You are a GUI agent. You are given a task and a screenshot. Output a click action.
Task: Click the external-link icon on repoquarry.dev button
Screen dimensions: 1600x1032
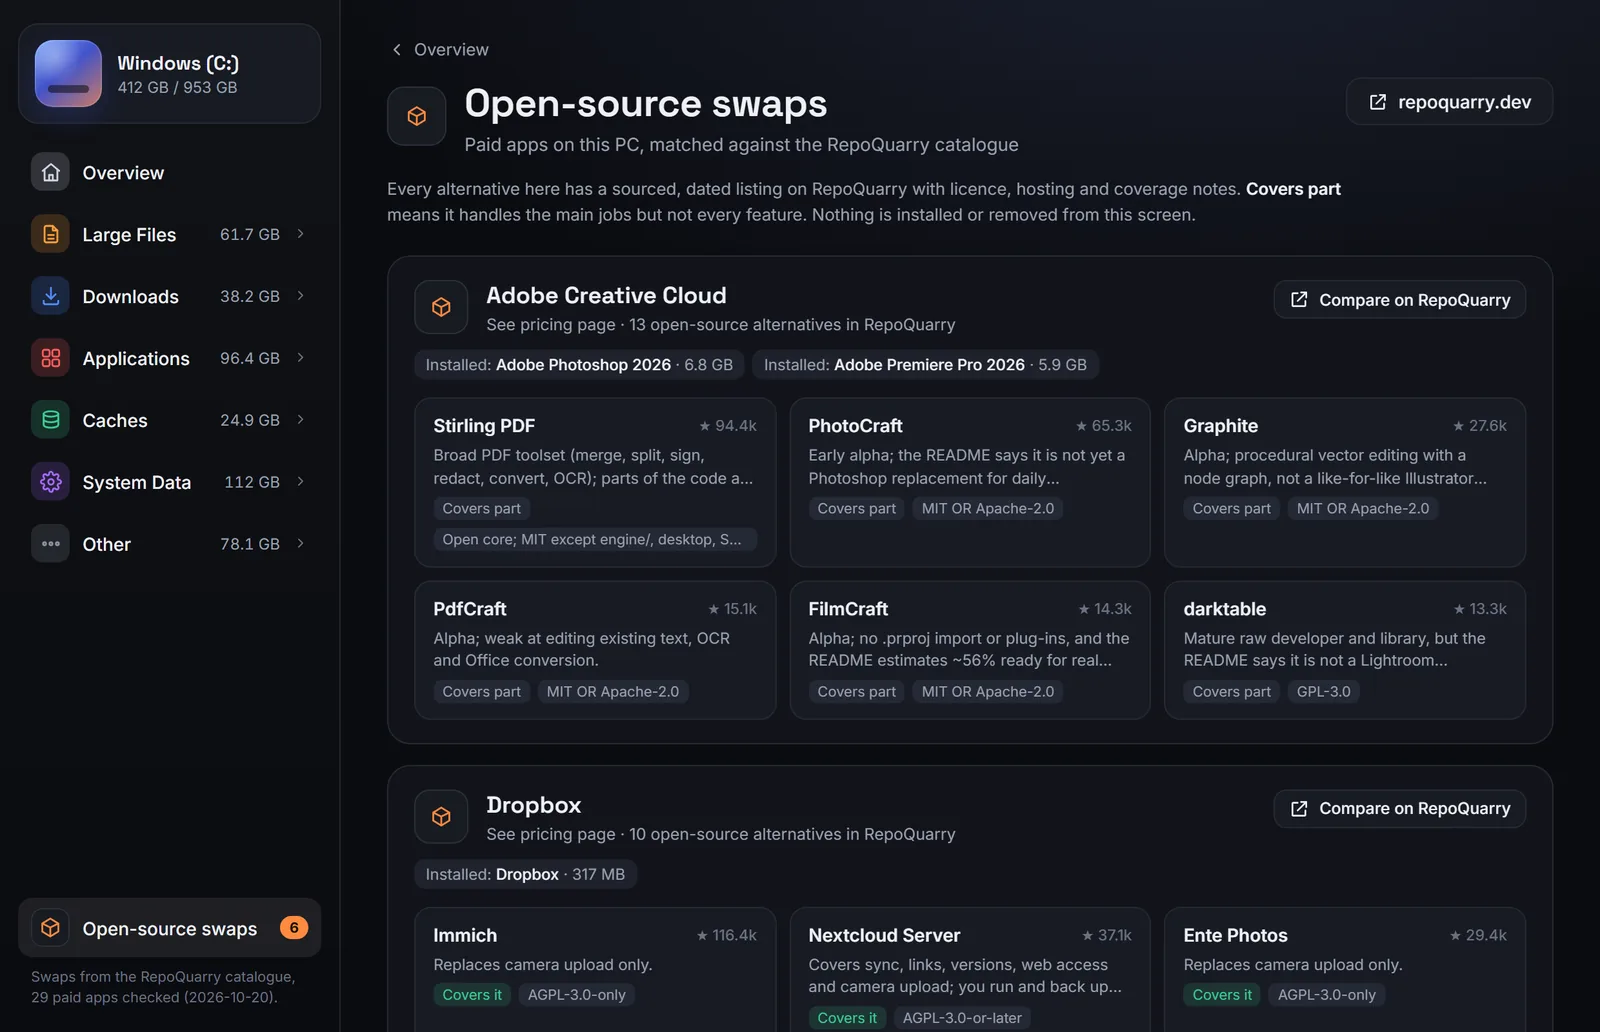pos(1378,102)
